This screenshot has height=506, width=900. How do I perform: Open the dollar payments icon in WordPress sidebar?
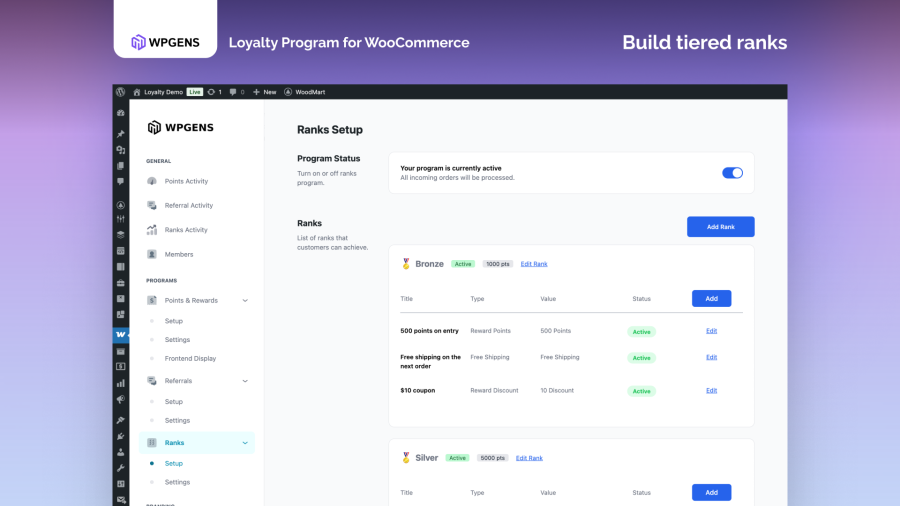pyautogui.click(x=121, y=367)
